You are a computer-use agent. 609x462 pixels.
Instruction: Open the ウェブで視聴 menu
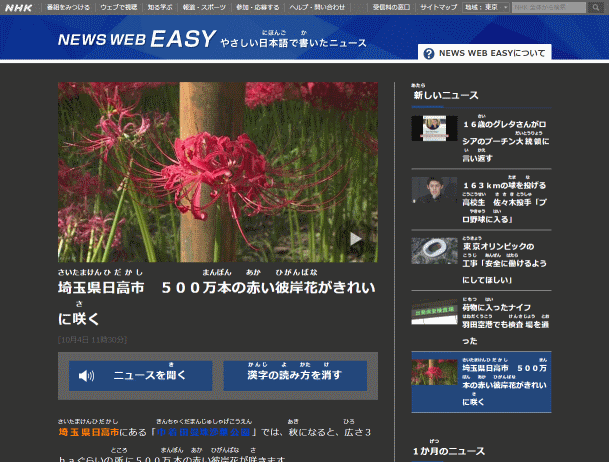(x=118, y=7)
